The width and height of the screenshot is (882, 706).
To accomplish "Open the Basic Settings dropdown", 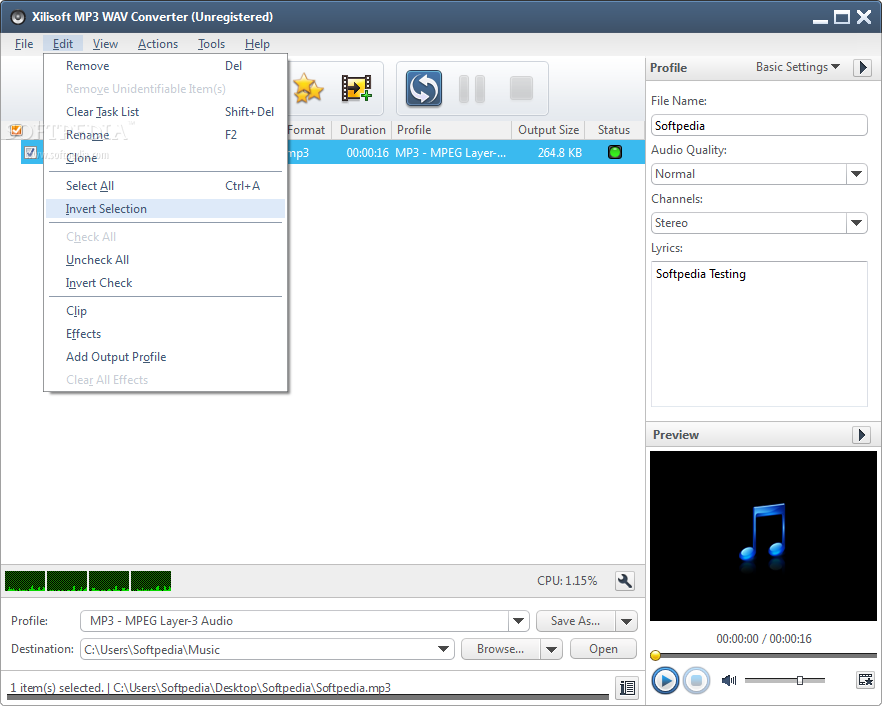I will pyautogui.click(x=798, y=67).
